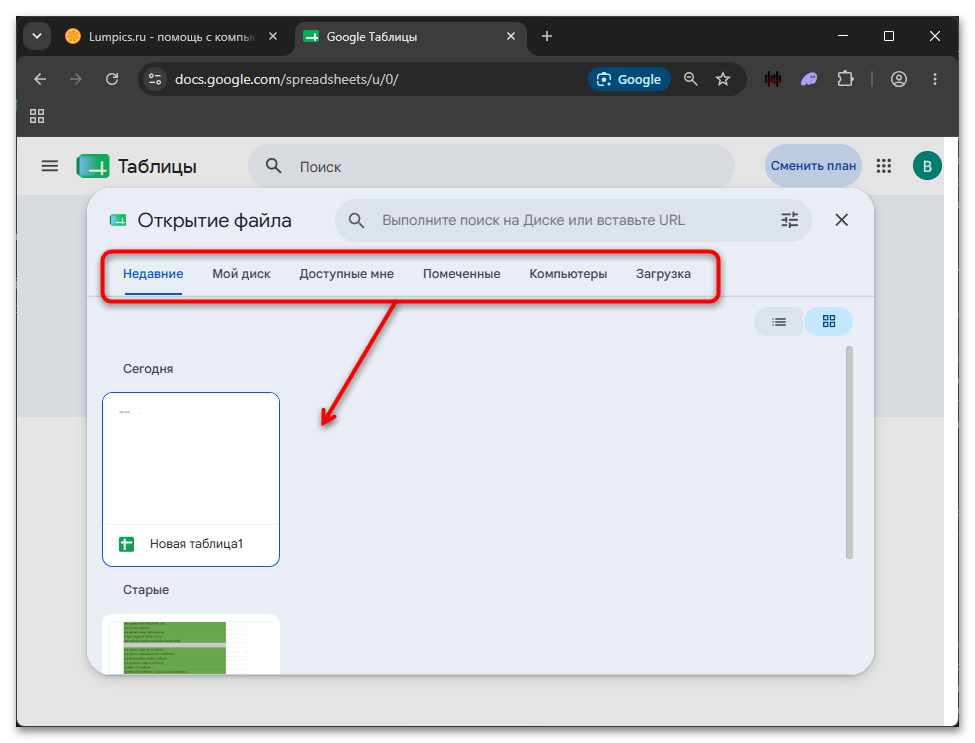This screenshot has width=975, height=743.
Task: Open the Помеченные tab
Action: pyautogui.click(x=461, y=274)
